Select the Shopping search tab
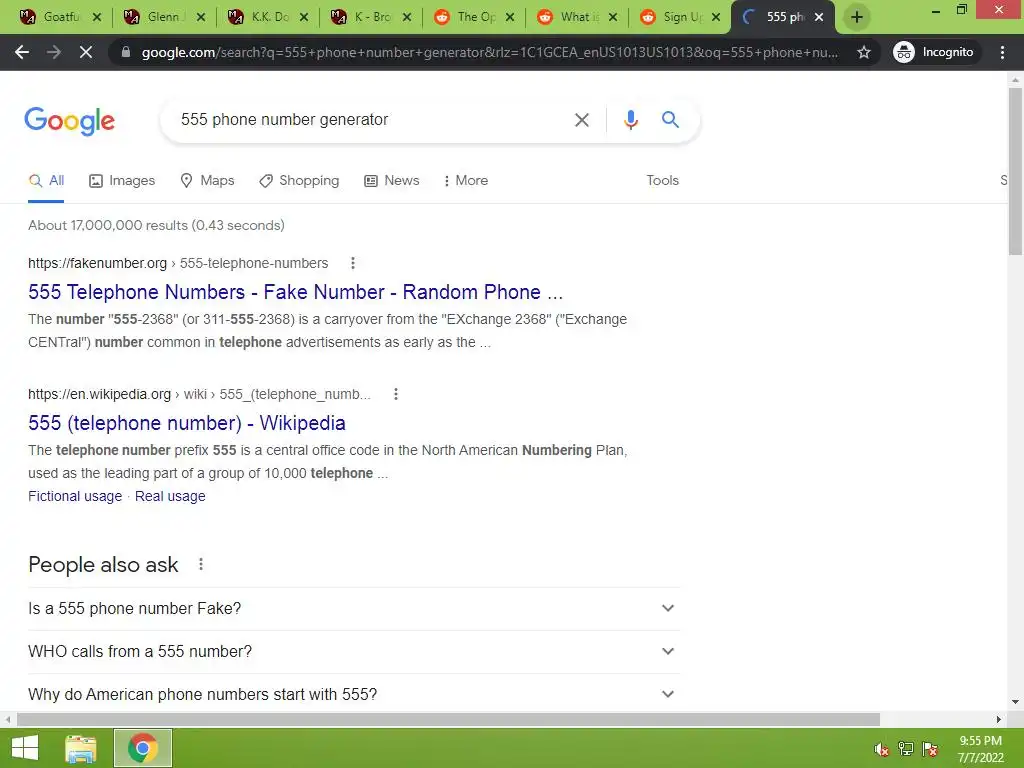1024x768 pixels. point(299,181)
